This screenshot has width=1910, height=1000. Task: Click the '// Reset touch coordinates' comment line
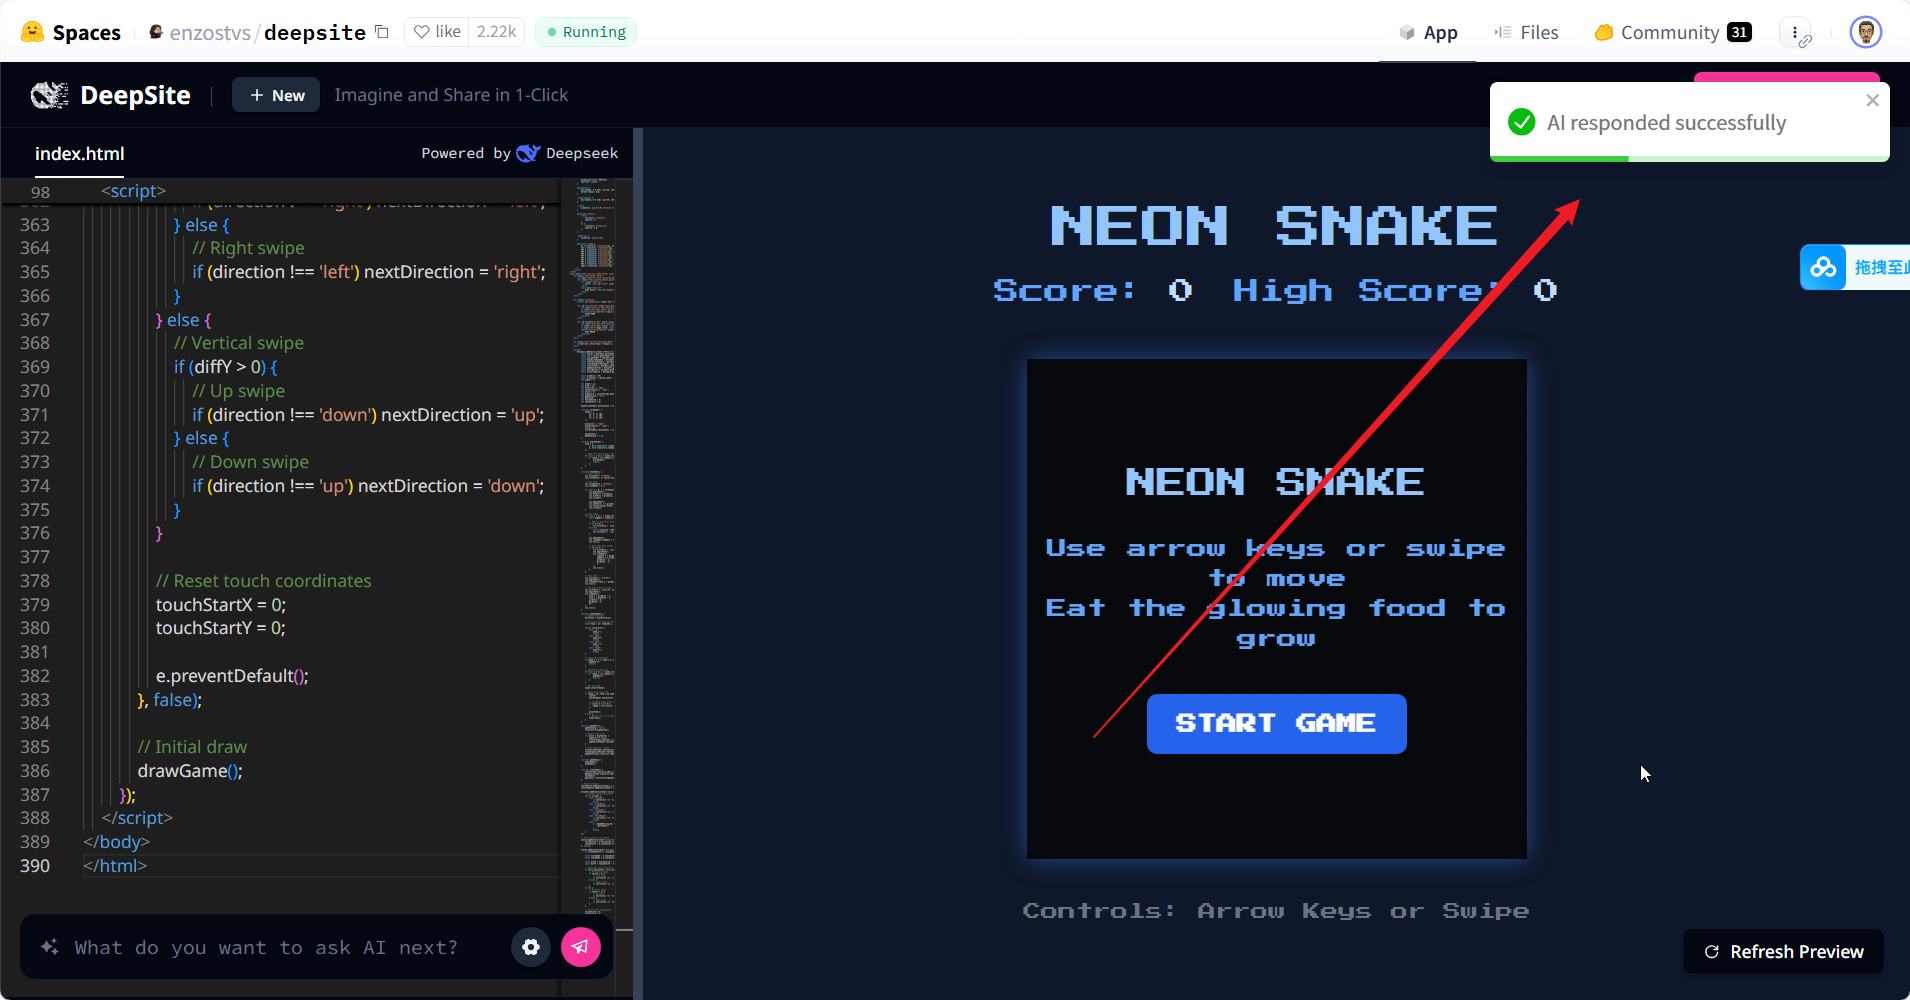263,581
